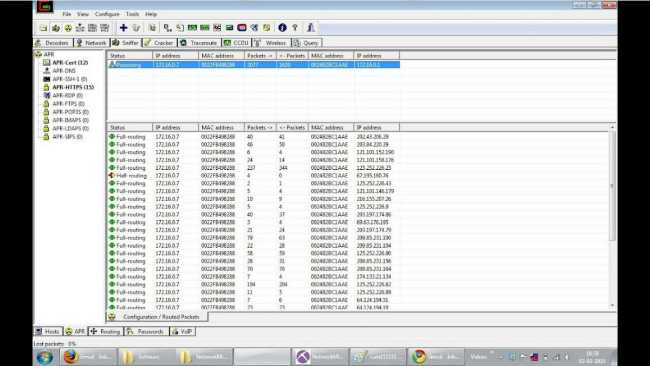
Task: Open the Tools menu
Action: click(133, 14)
